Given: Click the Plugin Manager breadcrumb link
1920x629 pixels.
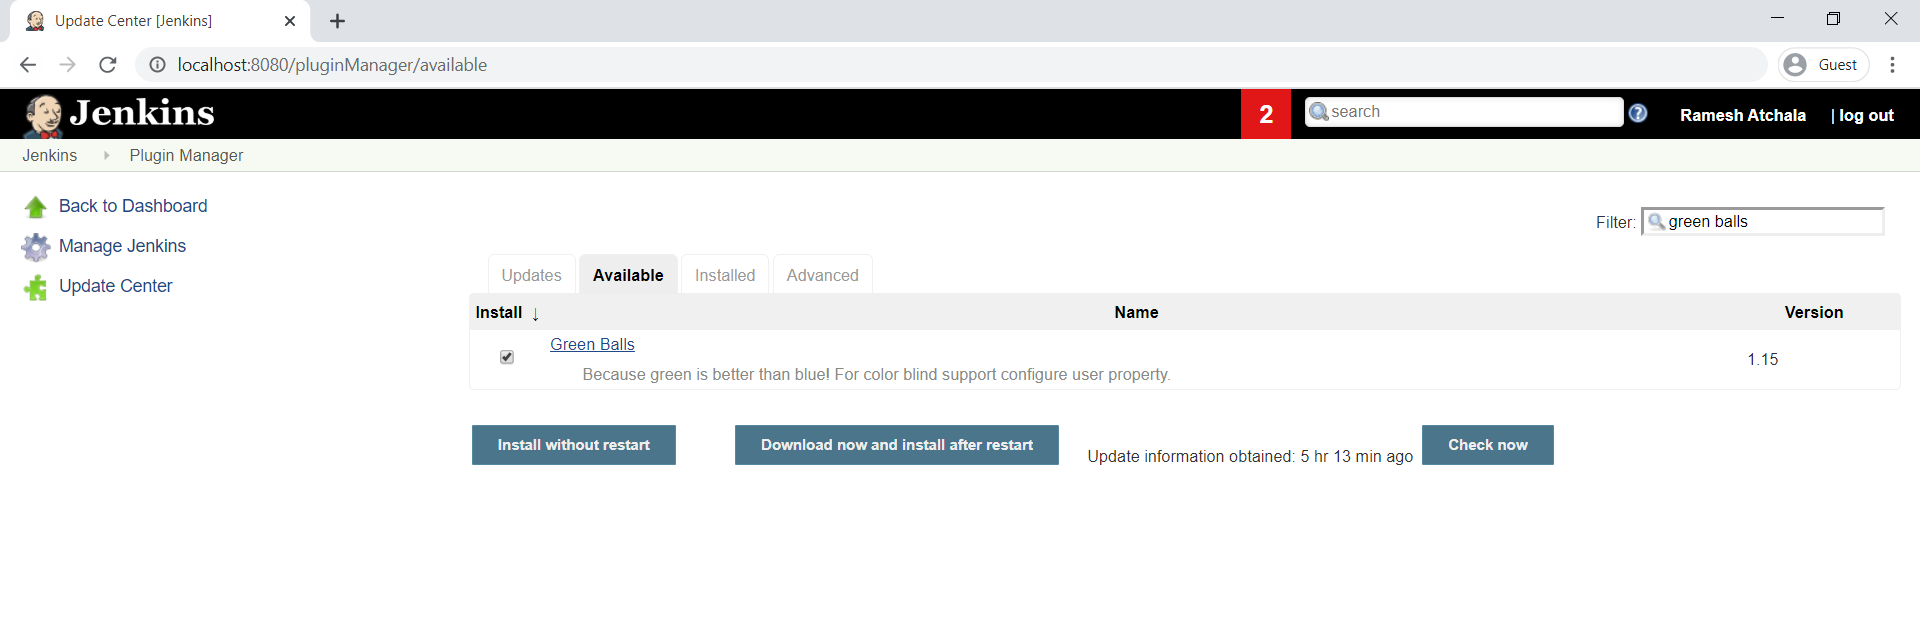Looking at the screenshot, I should [186, 155].
